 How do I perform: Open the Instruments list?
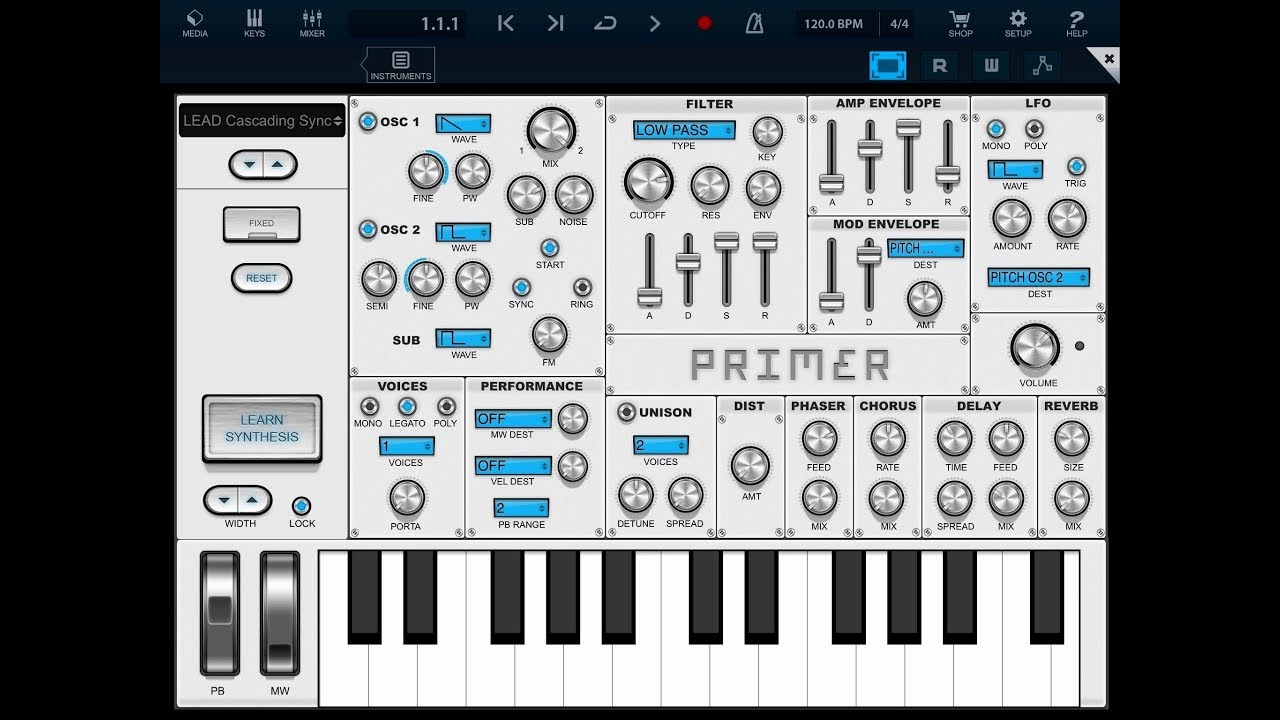[x=400, y=65]
